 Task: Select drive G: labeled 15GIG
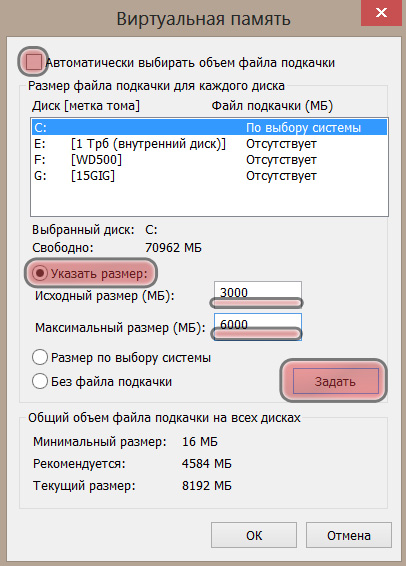pos(209,176)
